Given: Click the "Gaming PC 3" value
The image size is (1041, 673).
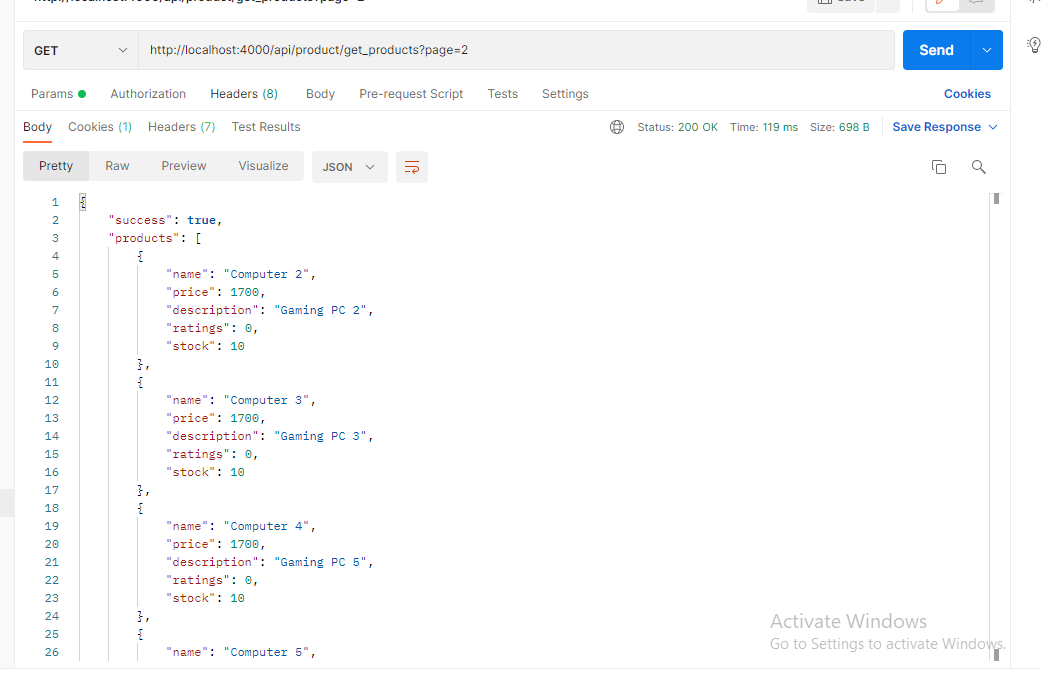Looking at the screenshot, I should (x=320, y=436).
